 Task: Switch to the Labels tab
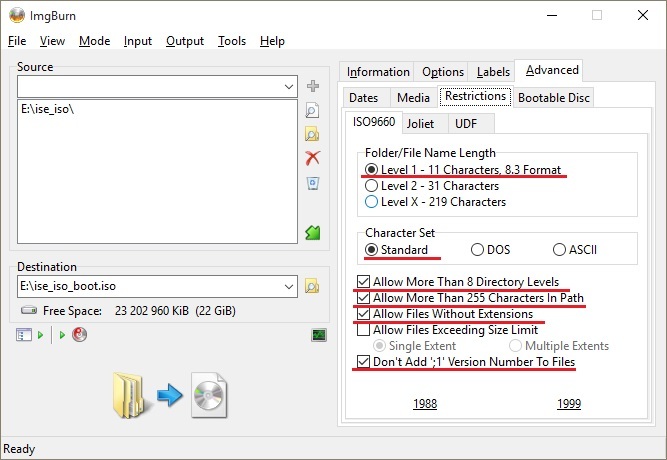click(x=493, y=72)
